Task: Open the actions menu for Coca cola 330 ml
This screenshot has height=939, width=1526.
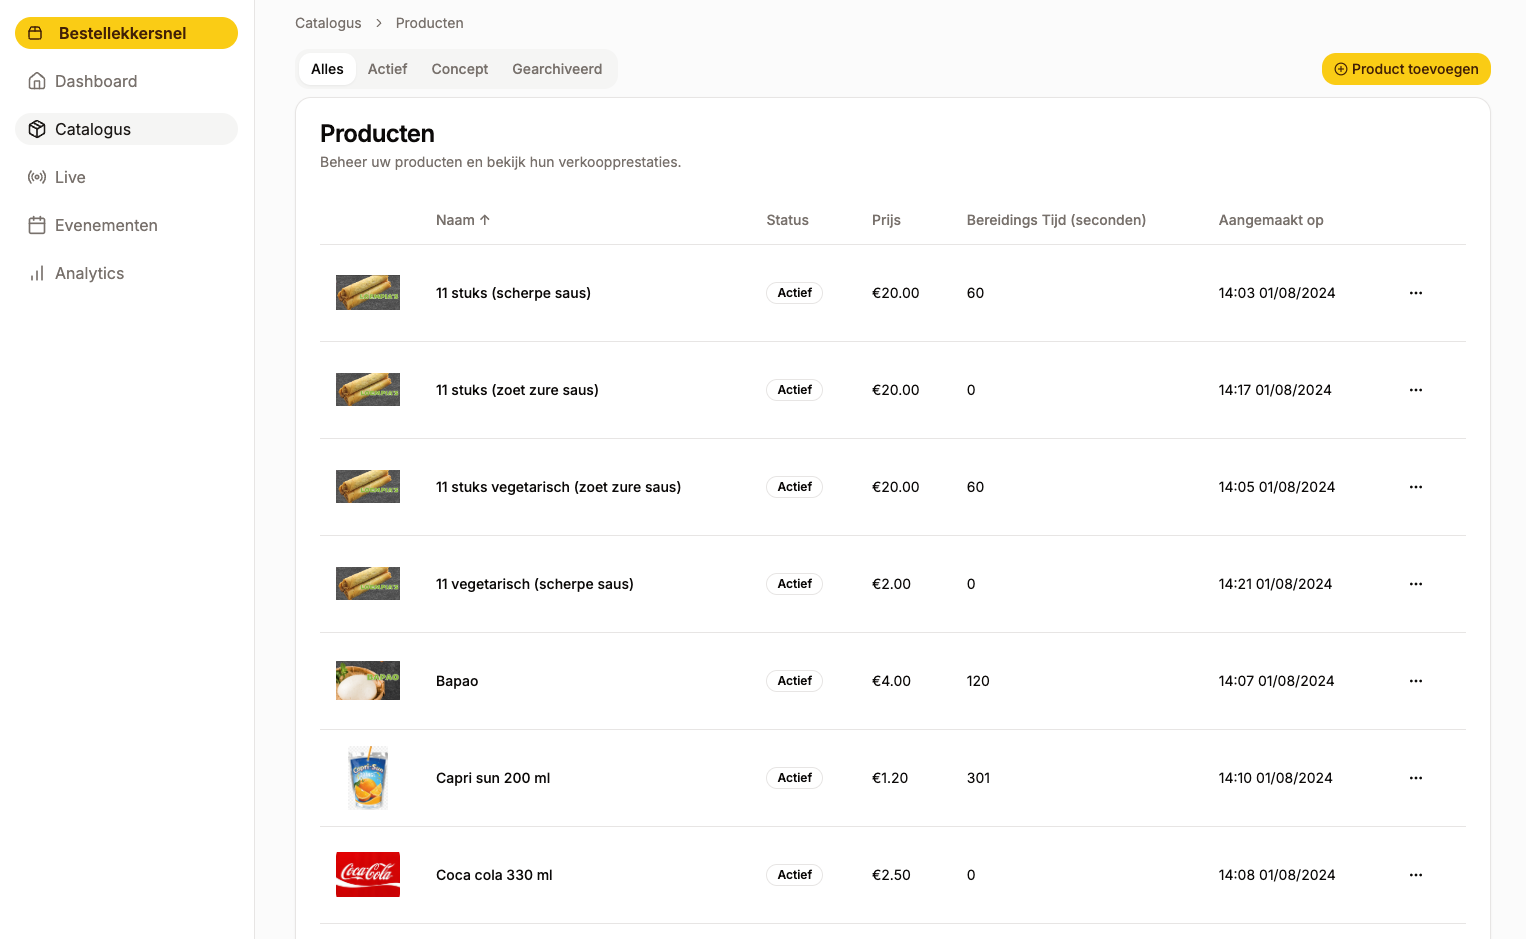Action: [1415, 875]
